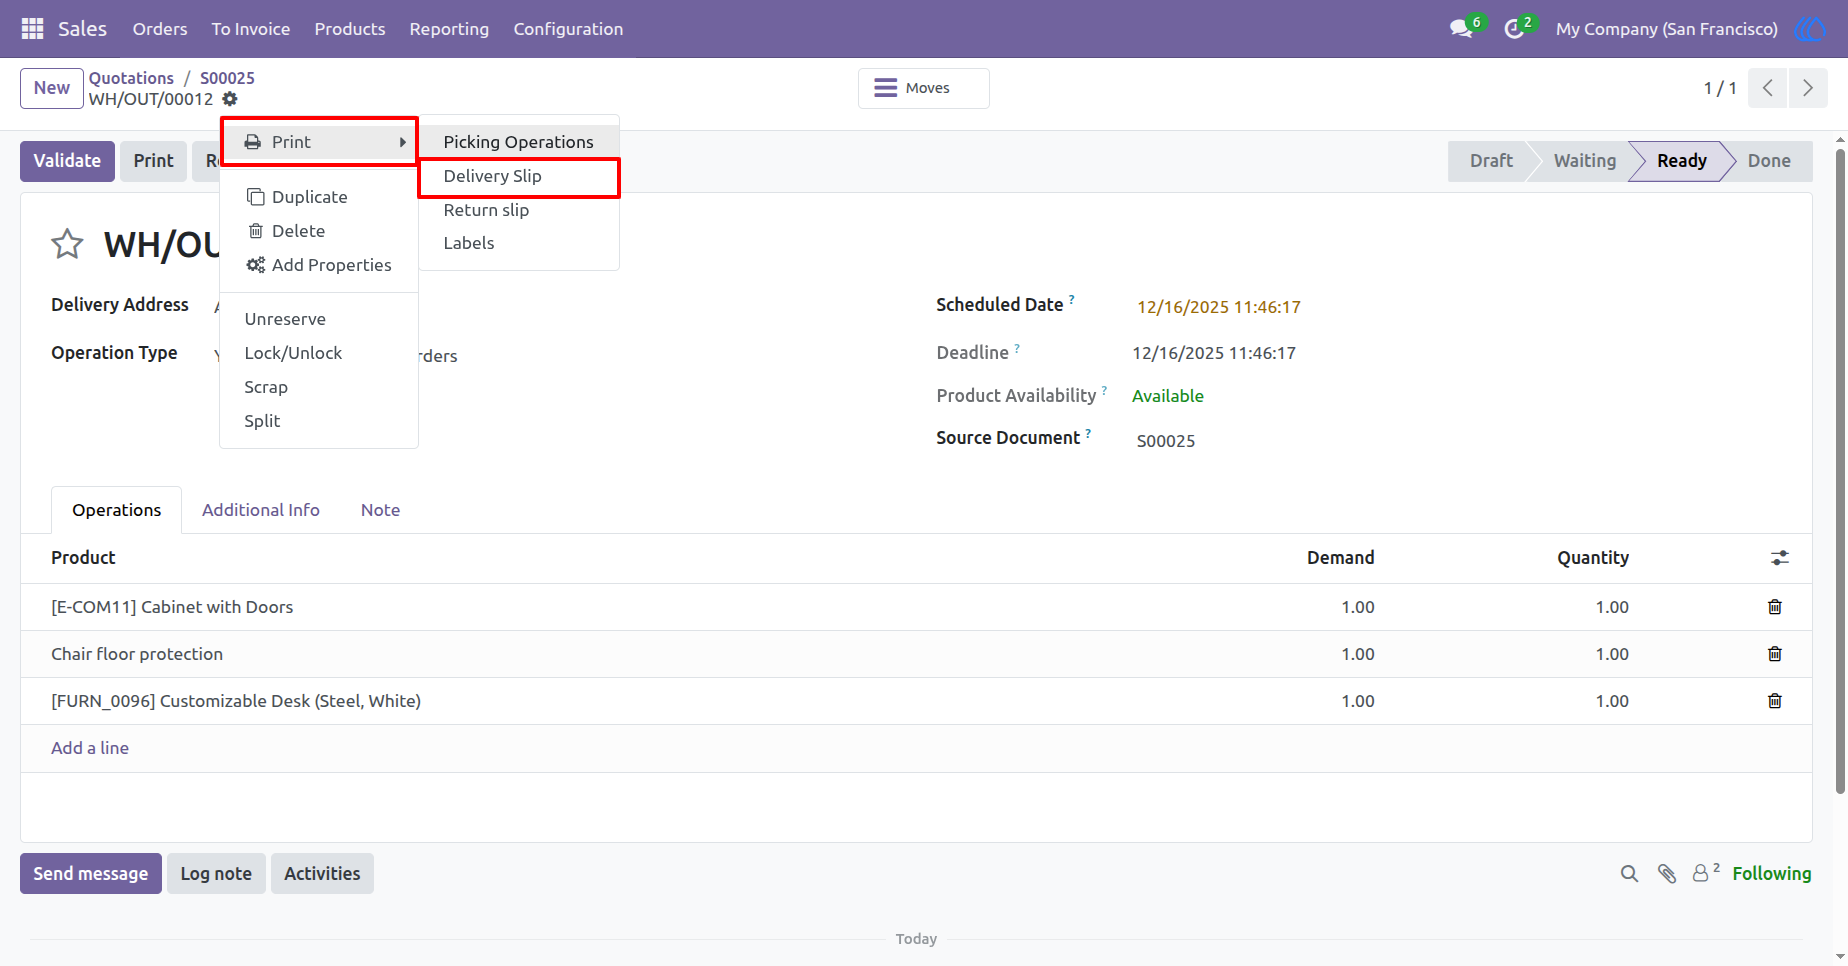
Task: Go to the previous record arrow
Action: 1768,88
